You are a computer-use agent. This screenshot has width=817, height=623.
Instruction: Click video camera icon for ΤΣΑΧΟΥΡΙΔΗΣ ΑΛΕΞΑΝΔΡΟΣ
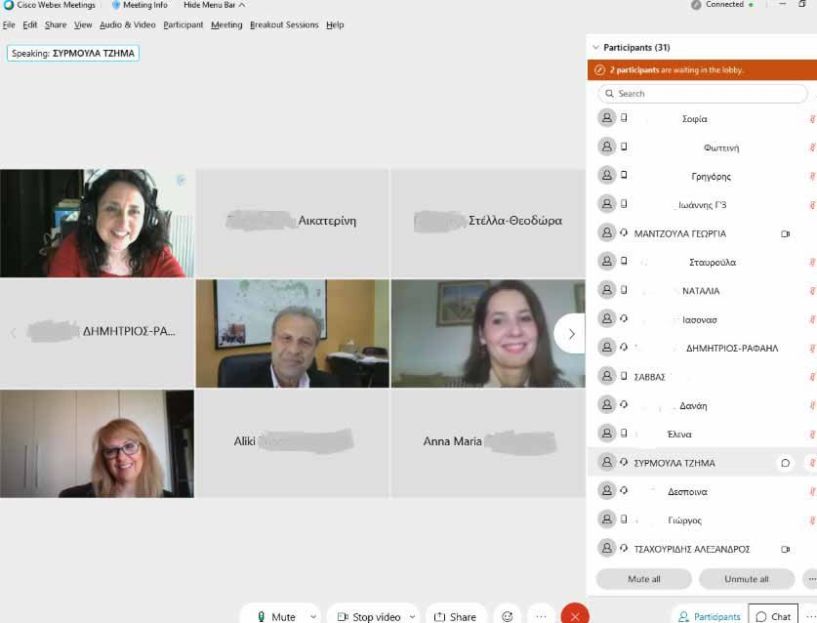[786, 549]
